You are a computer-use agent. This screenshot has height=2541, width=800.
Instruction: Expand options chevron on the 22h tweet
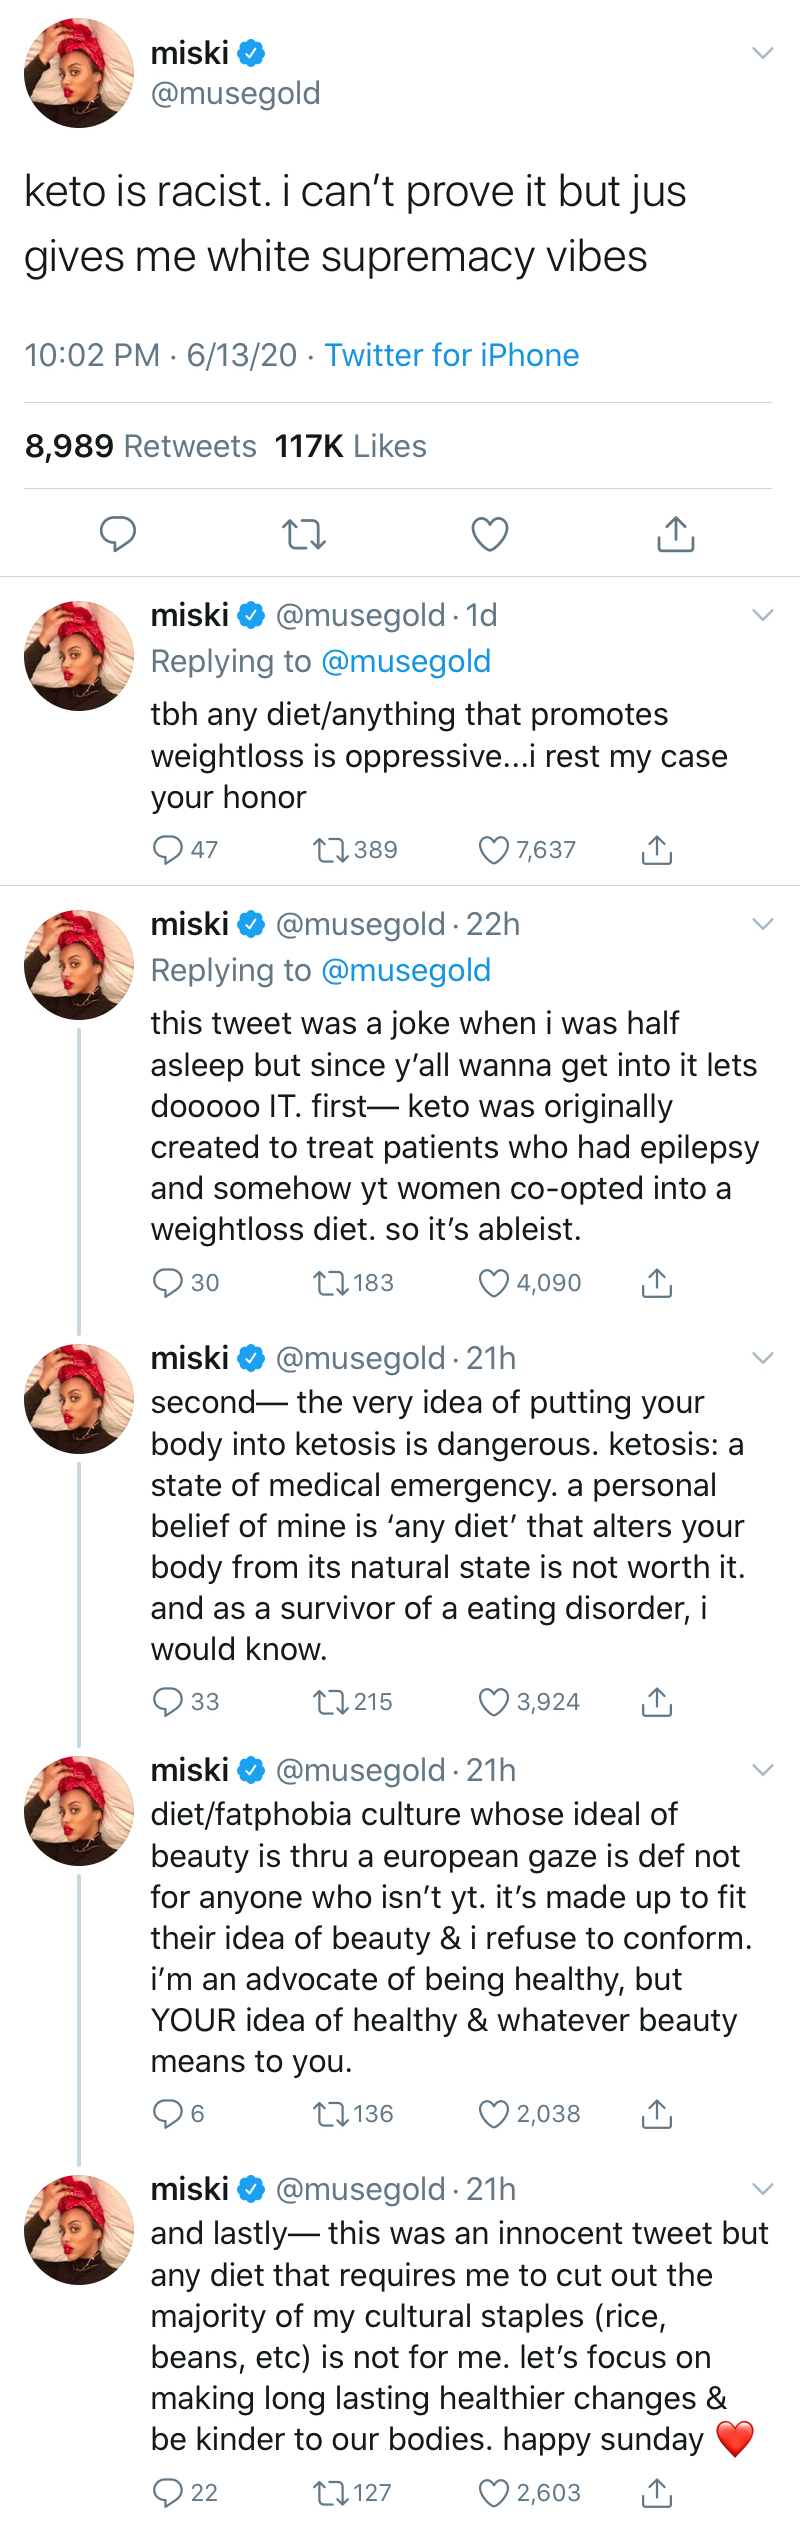763,924
